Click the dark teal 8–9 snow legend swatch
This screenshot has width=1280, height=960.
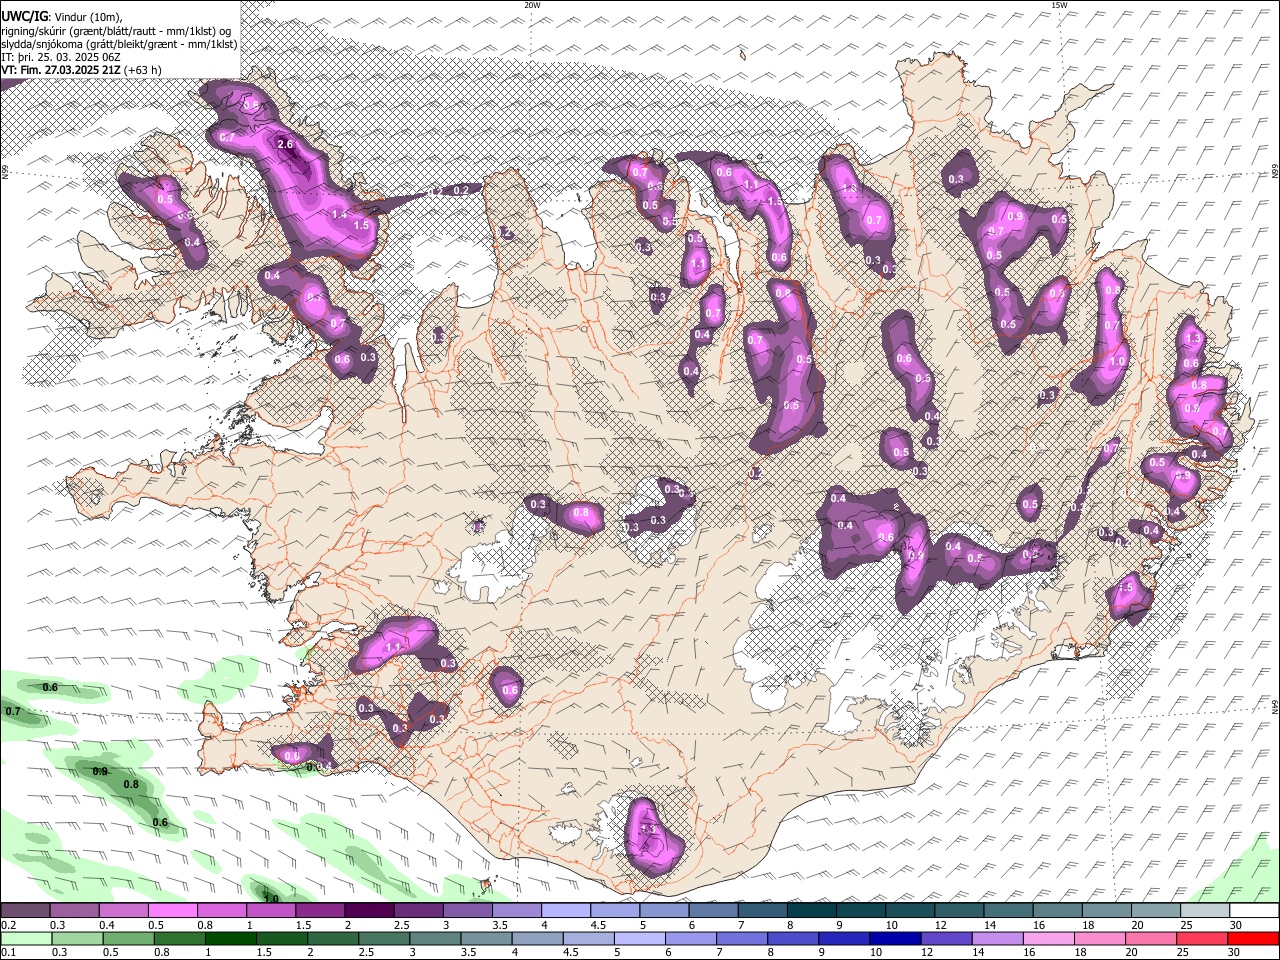pos(812,910)
